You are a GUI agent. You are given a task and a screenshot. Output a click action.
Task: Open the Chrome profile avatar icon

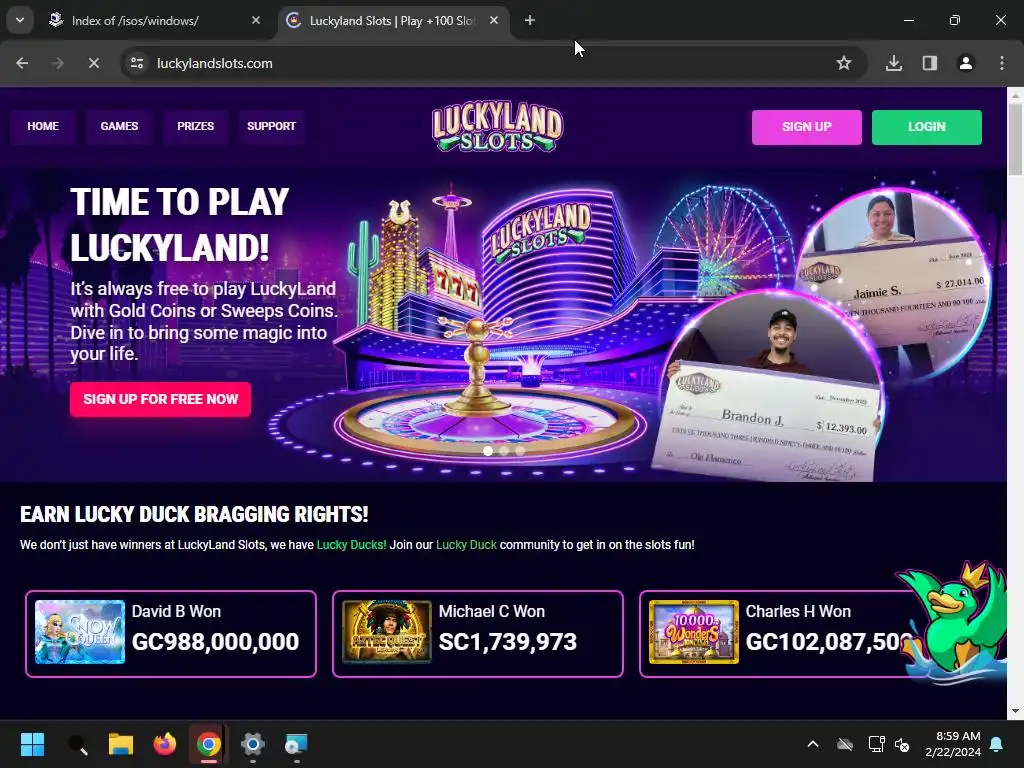965,63
